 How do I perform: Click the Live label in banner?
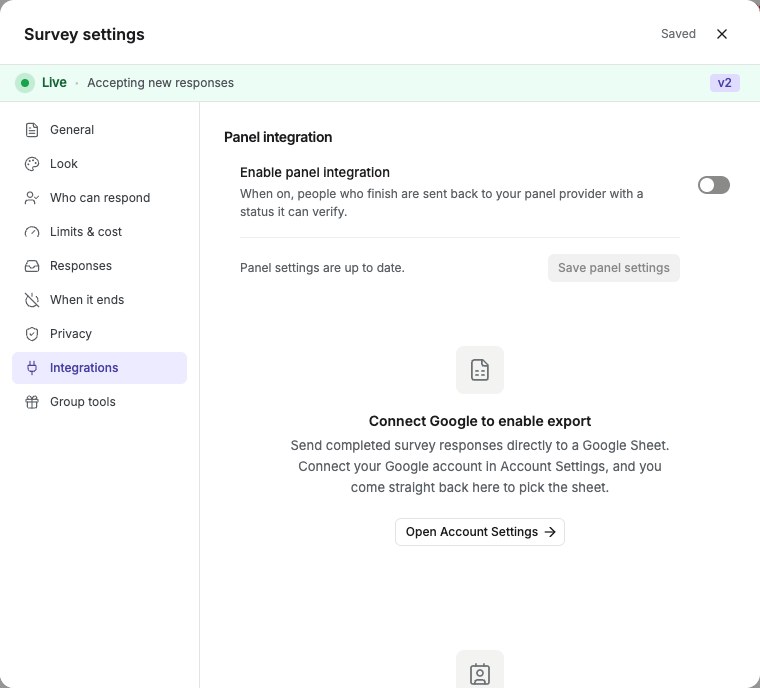point(54,82)
